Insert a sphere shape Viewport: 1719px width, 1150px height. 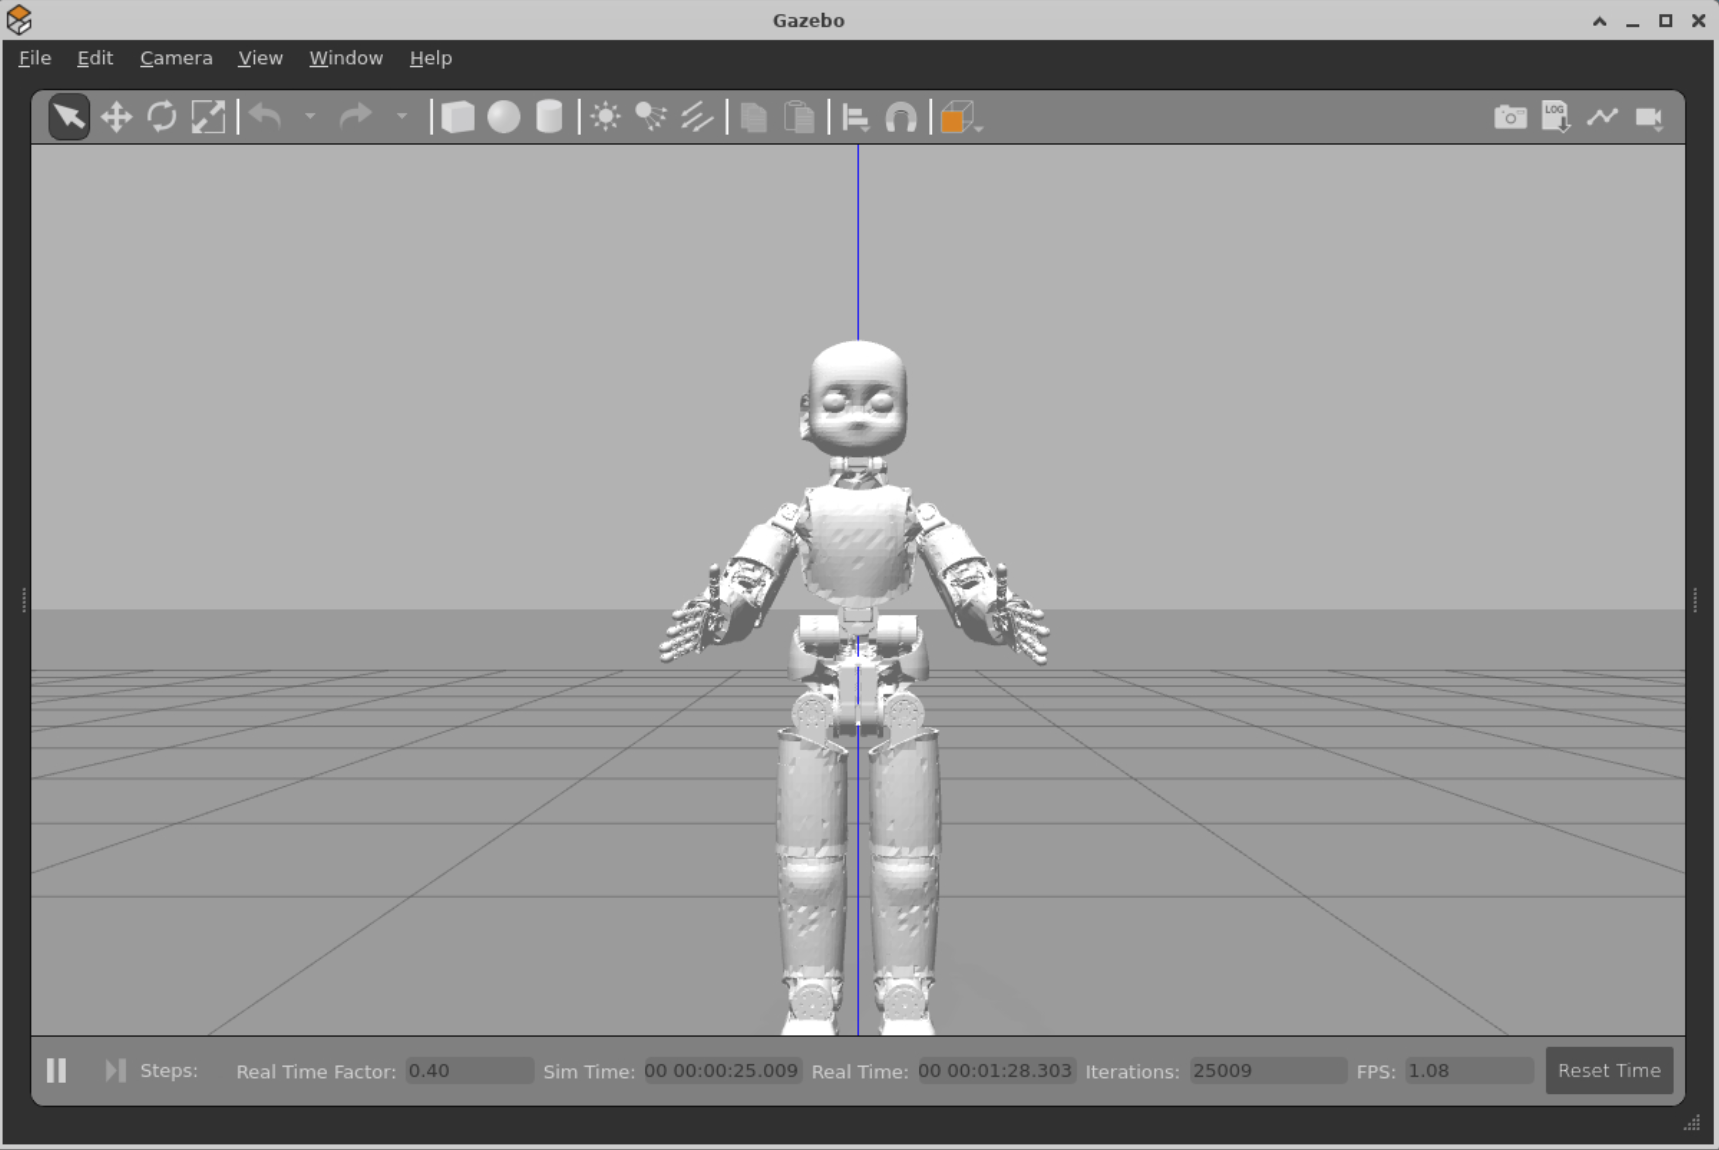pos(504,117)
